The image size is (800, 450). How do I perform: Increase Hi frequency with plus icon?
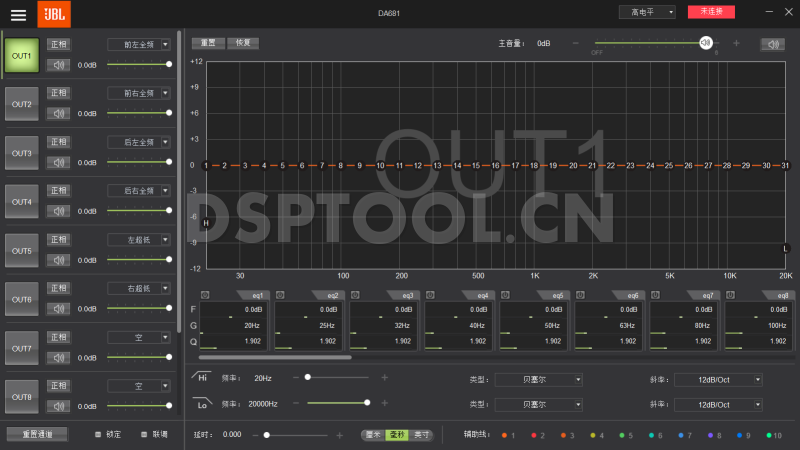pyautogui.click(x=385, y=378)
